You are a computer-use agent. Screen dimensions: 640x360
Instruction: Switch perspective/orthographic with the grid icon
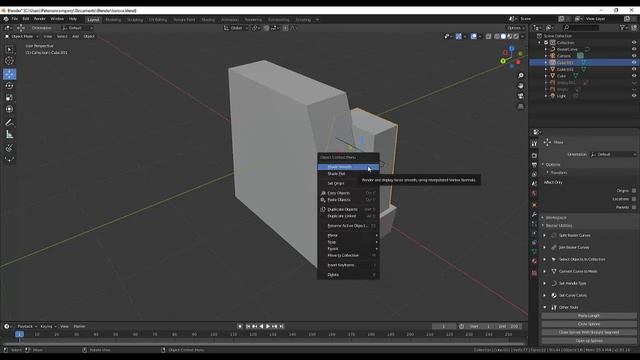pos(520,106)
